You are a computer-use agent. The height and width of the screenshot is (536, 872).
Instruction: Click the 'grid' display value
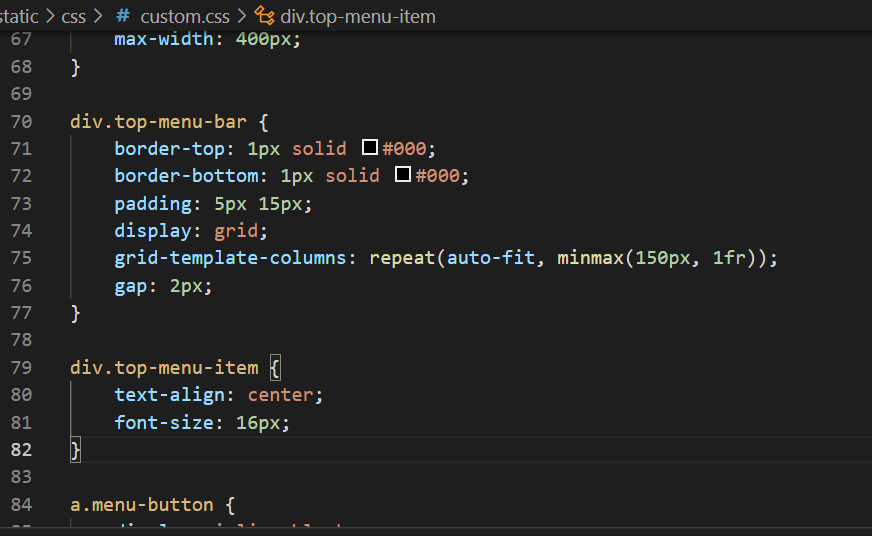(236, 231)
